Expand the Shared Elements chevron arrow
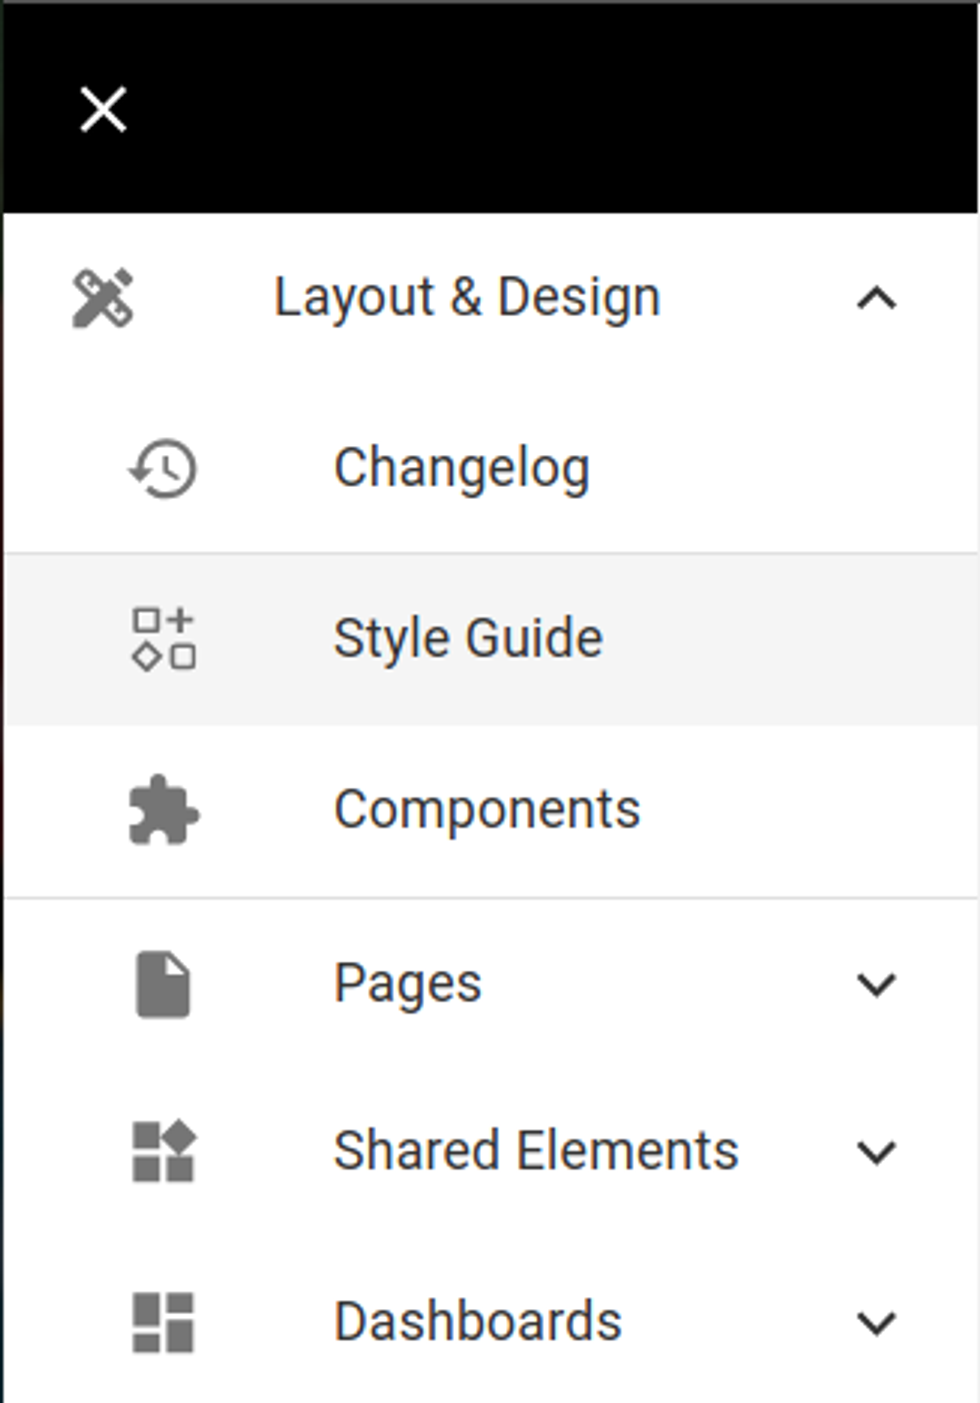This screenshot has width=980, height=1403. coord(877,1152)
